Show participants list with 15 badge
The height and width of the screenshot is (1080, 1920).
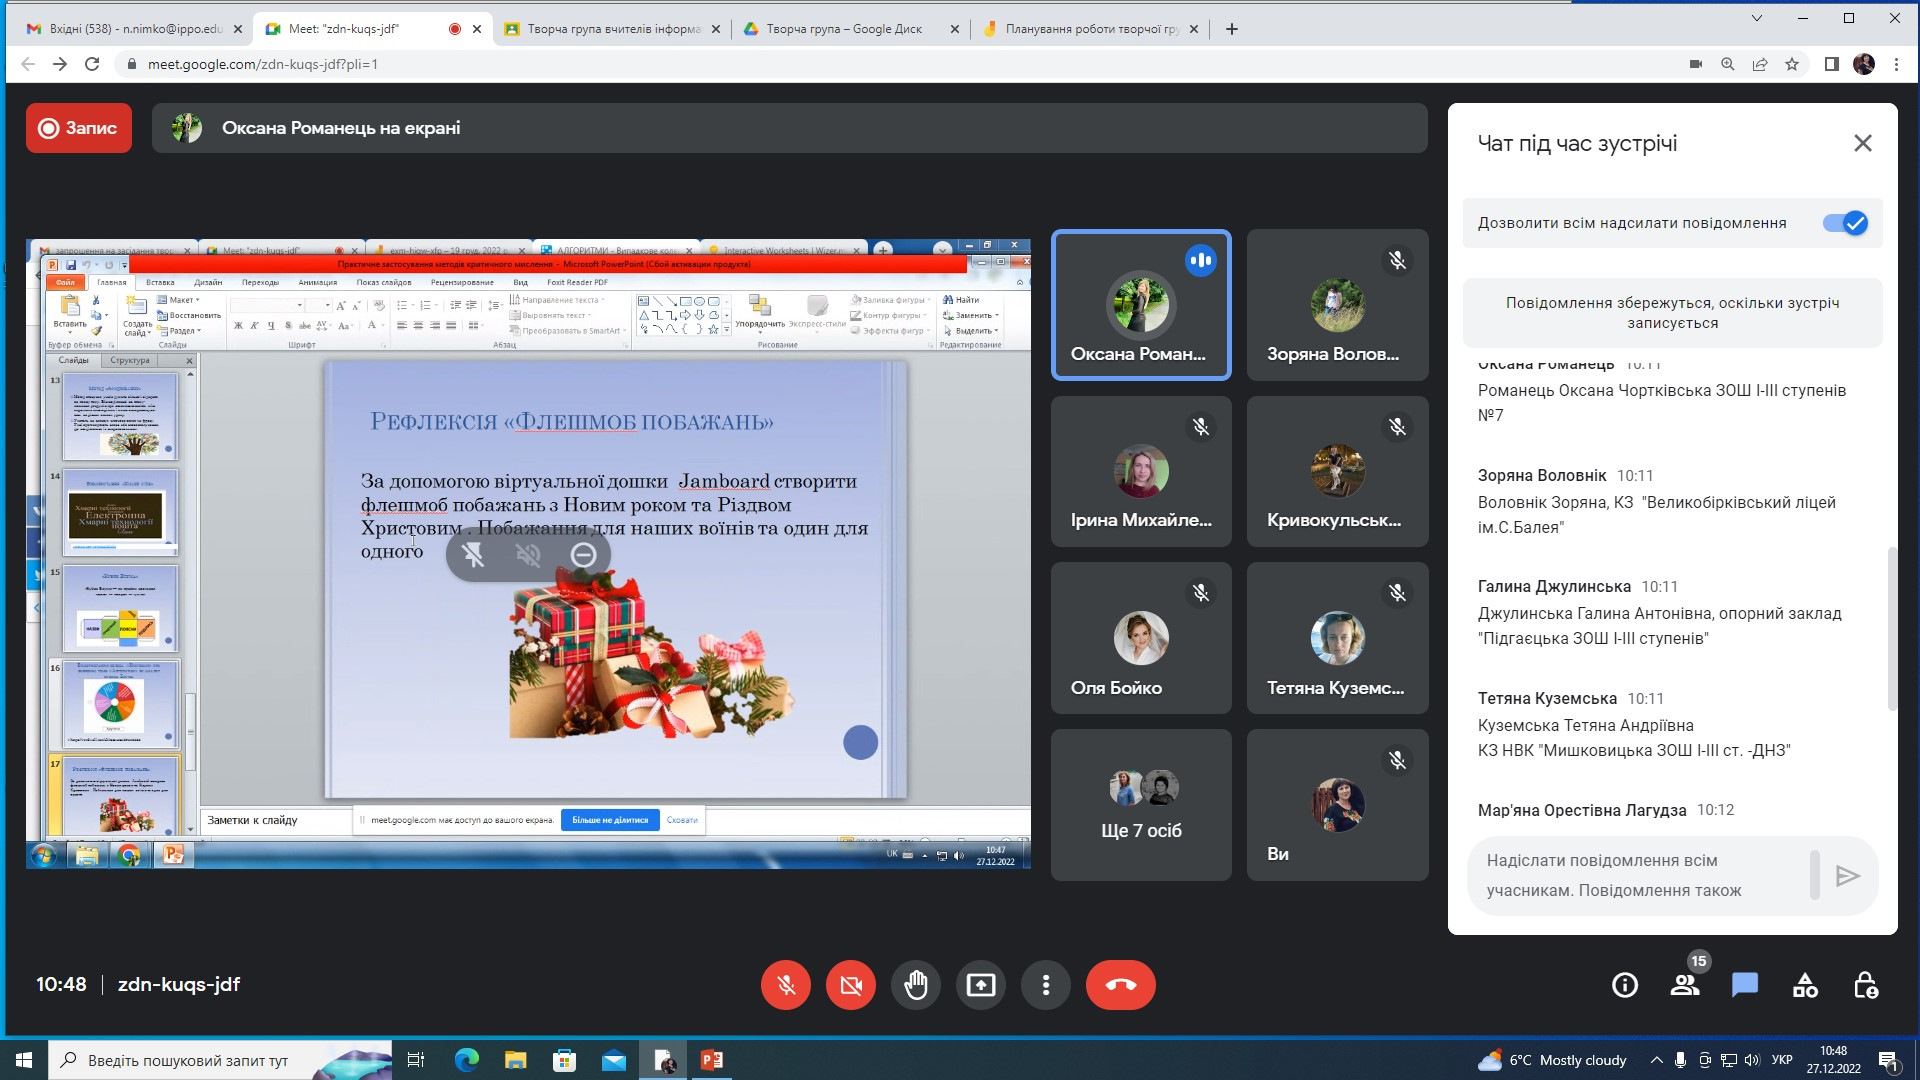(1686, 984)
